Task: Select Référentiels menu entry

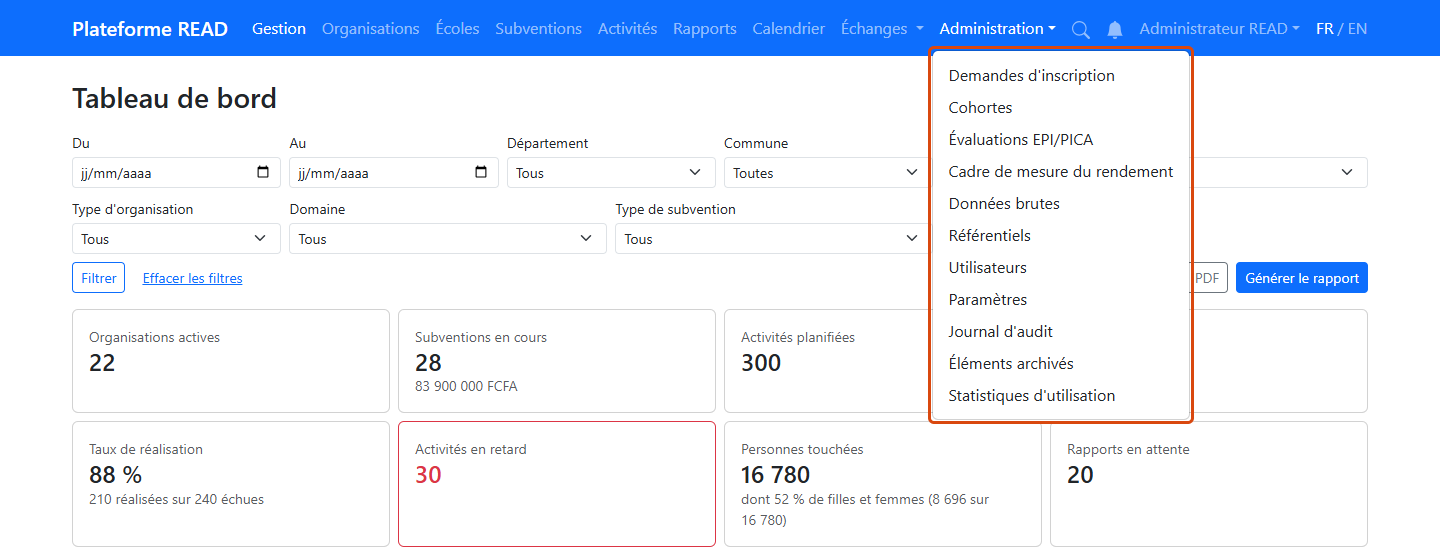Action: coord(1060,235)
